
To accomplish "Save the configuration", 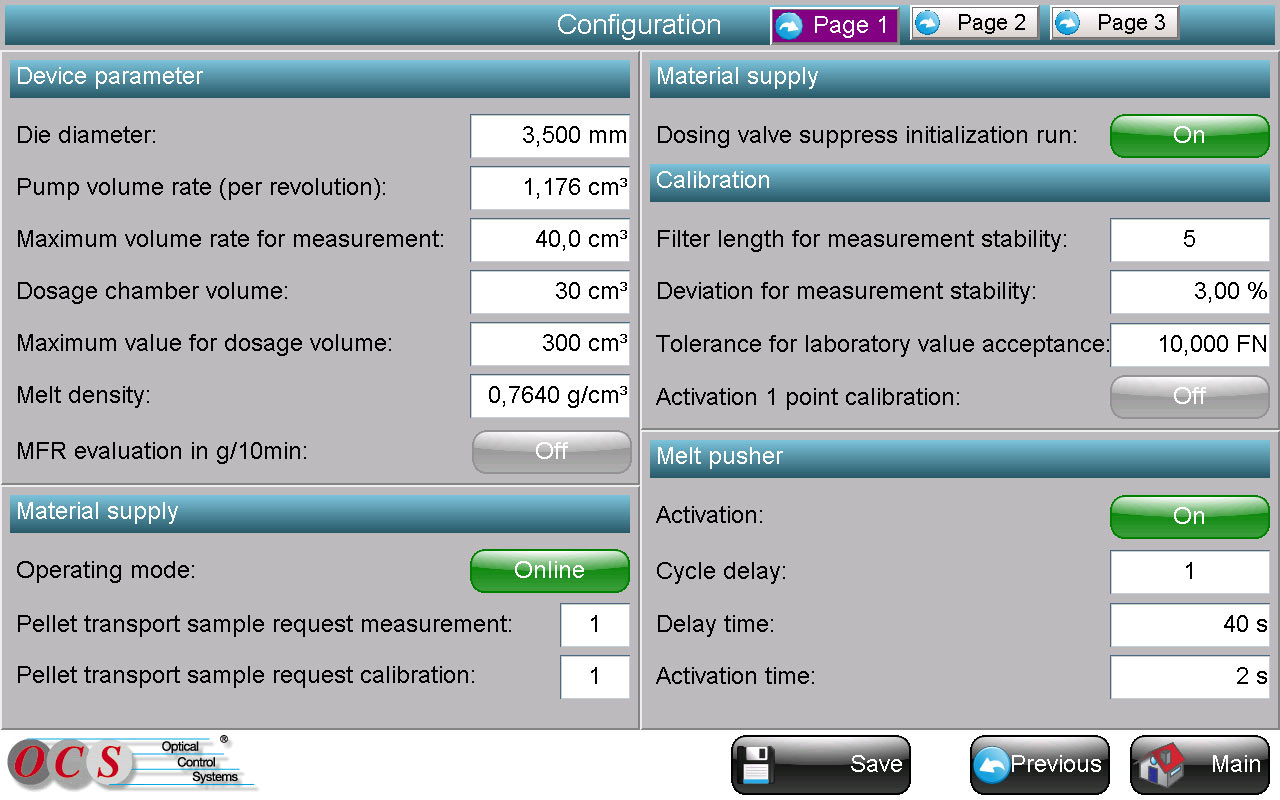I will tap(821, 766).
